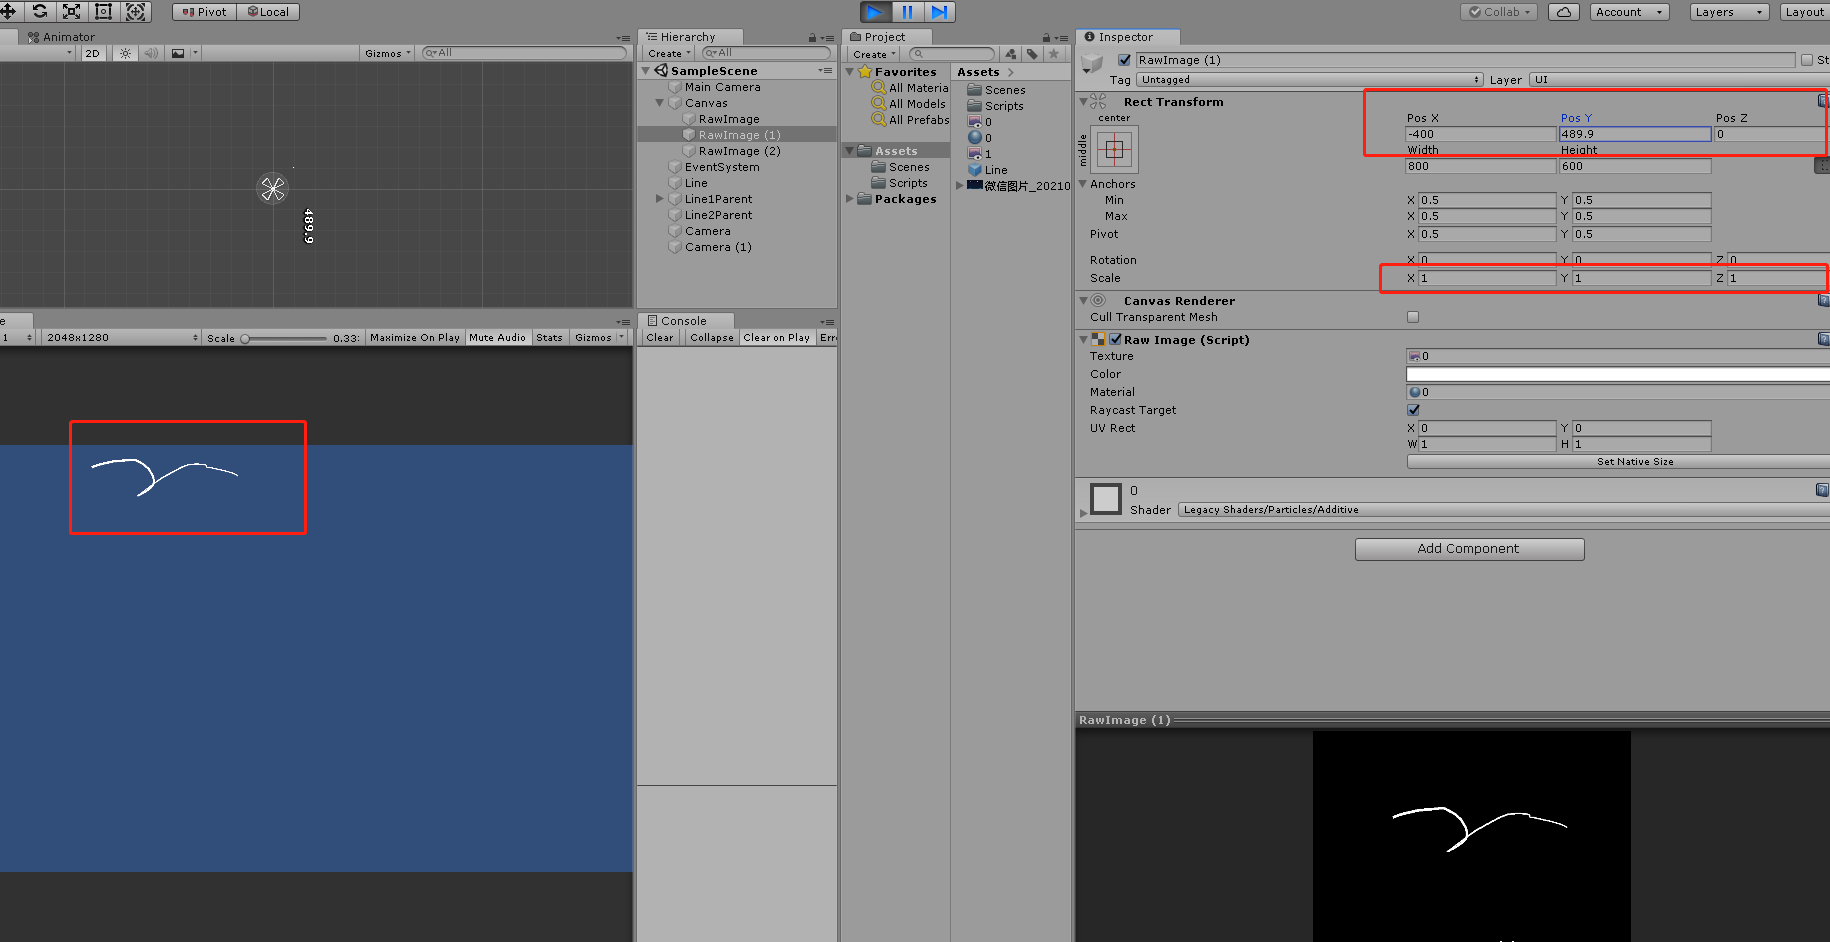Open Scripts folder in Assets list
This screenshot has width=1830, height=942.
[x=1003, y=106]
